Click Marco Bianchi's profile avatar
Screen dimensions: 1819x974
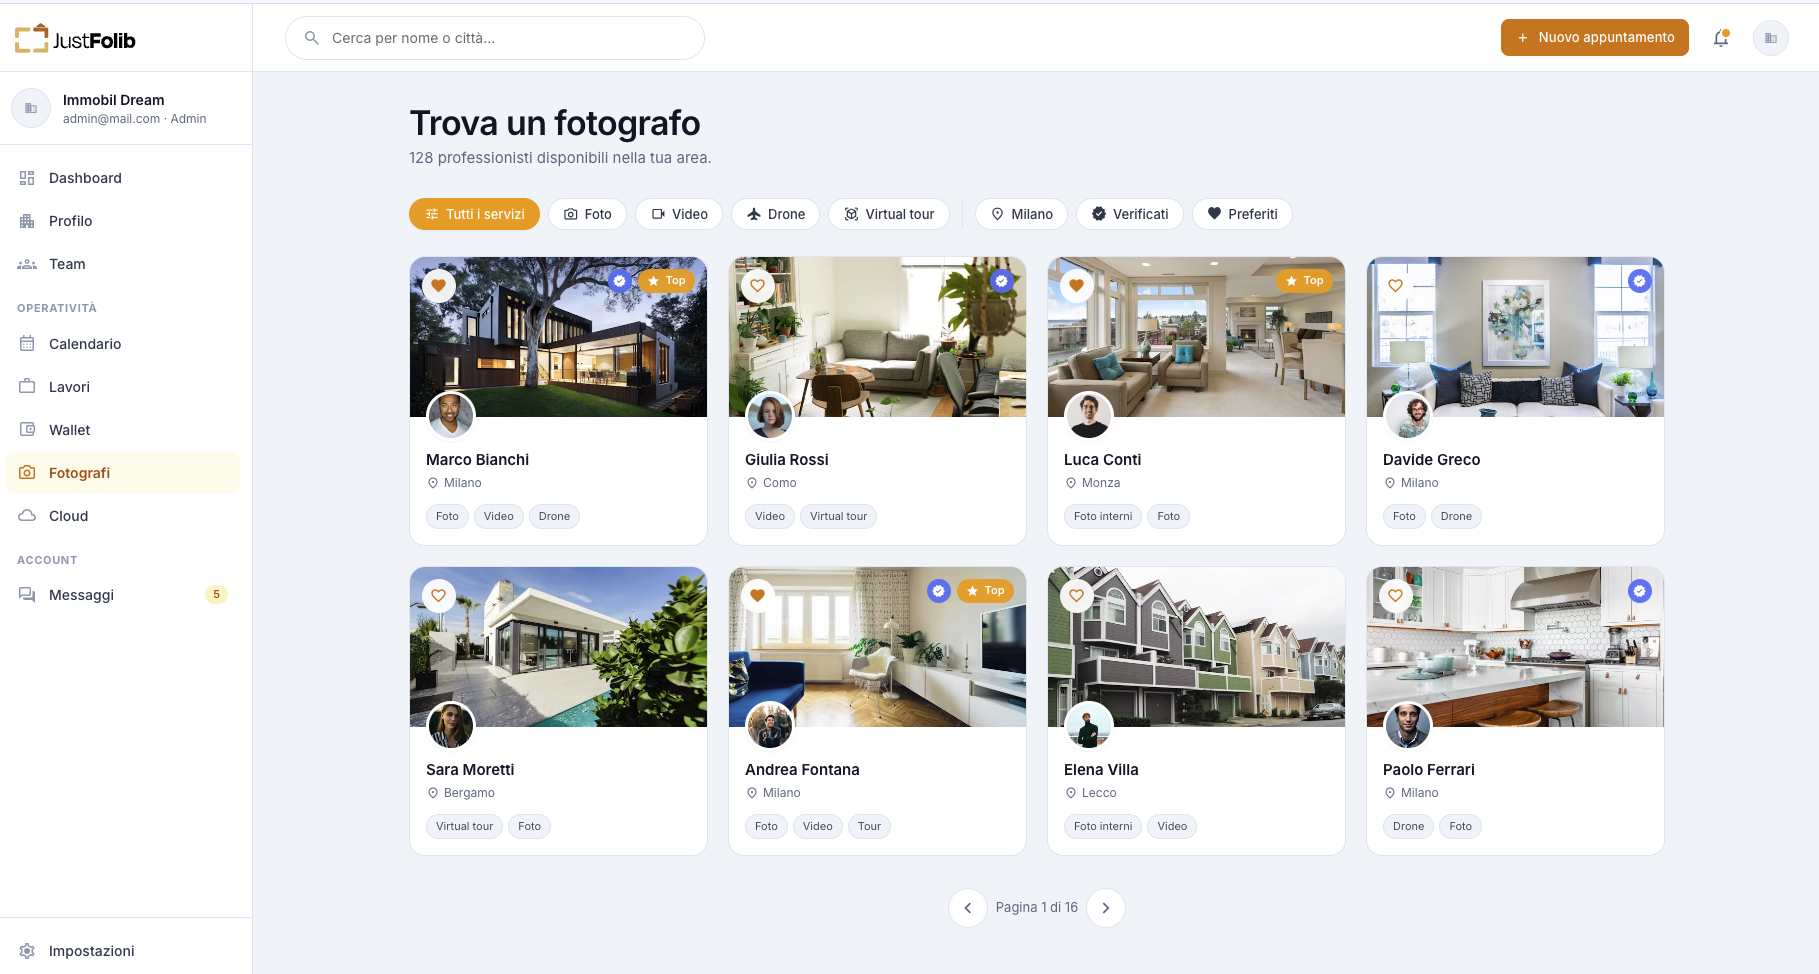[x=451, y=416]
